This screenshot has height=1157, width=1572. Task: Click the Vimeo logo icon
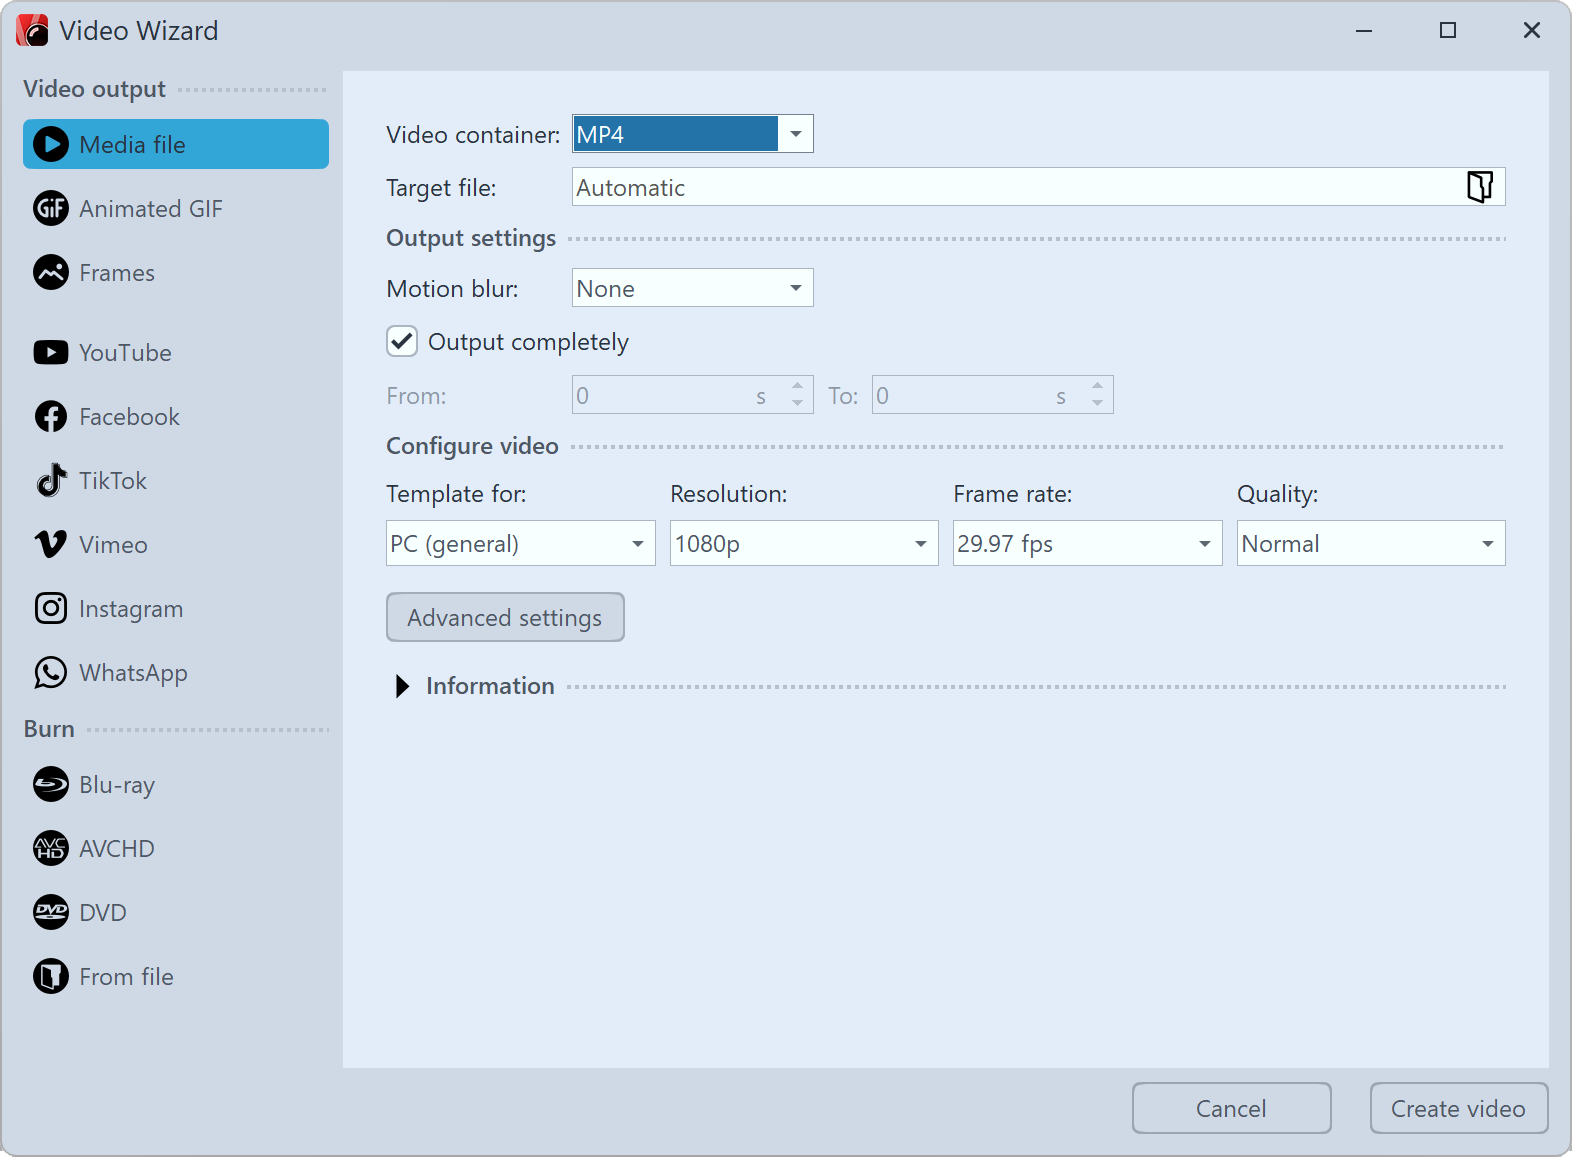pos(51,544)
